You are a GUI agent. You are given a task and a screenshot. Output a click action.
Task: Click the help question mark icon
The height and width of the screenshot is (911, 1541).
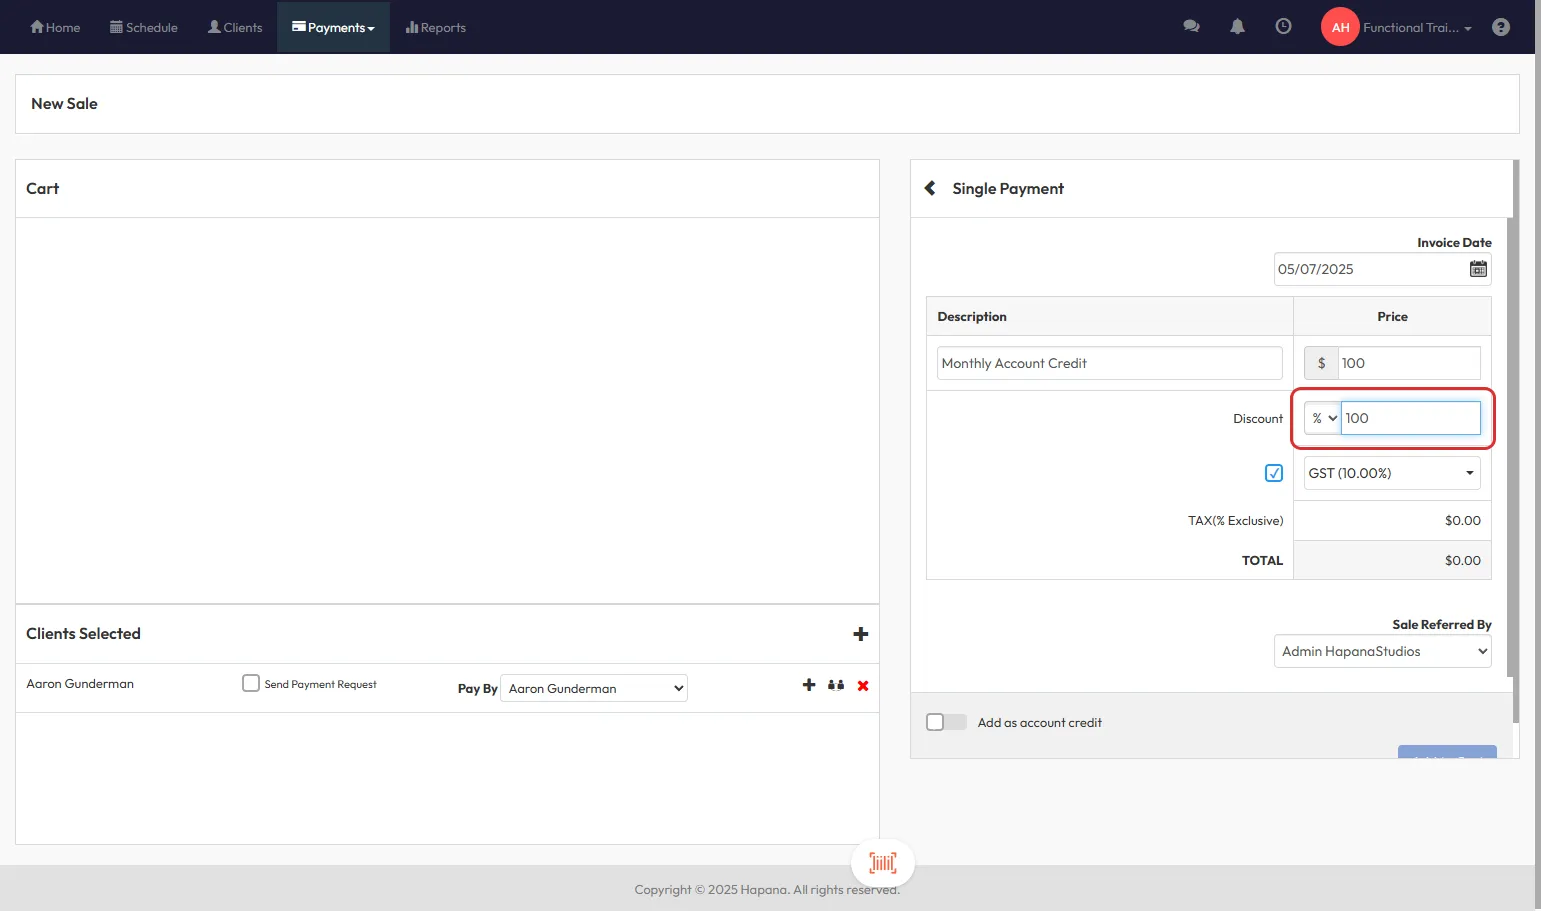tap(1500, 27)
